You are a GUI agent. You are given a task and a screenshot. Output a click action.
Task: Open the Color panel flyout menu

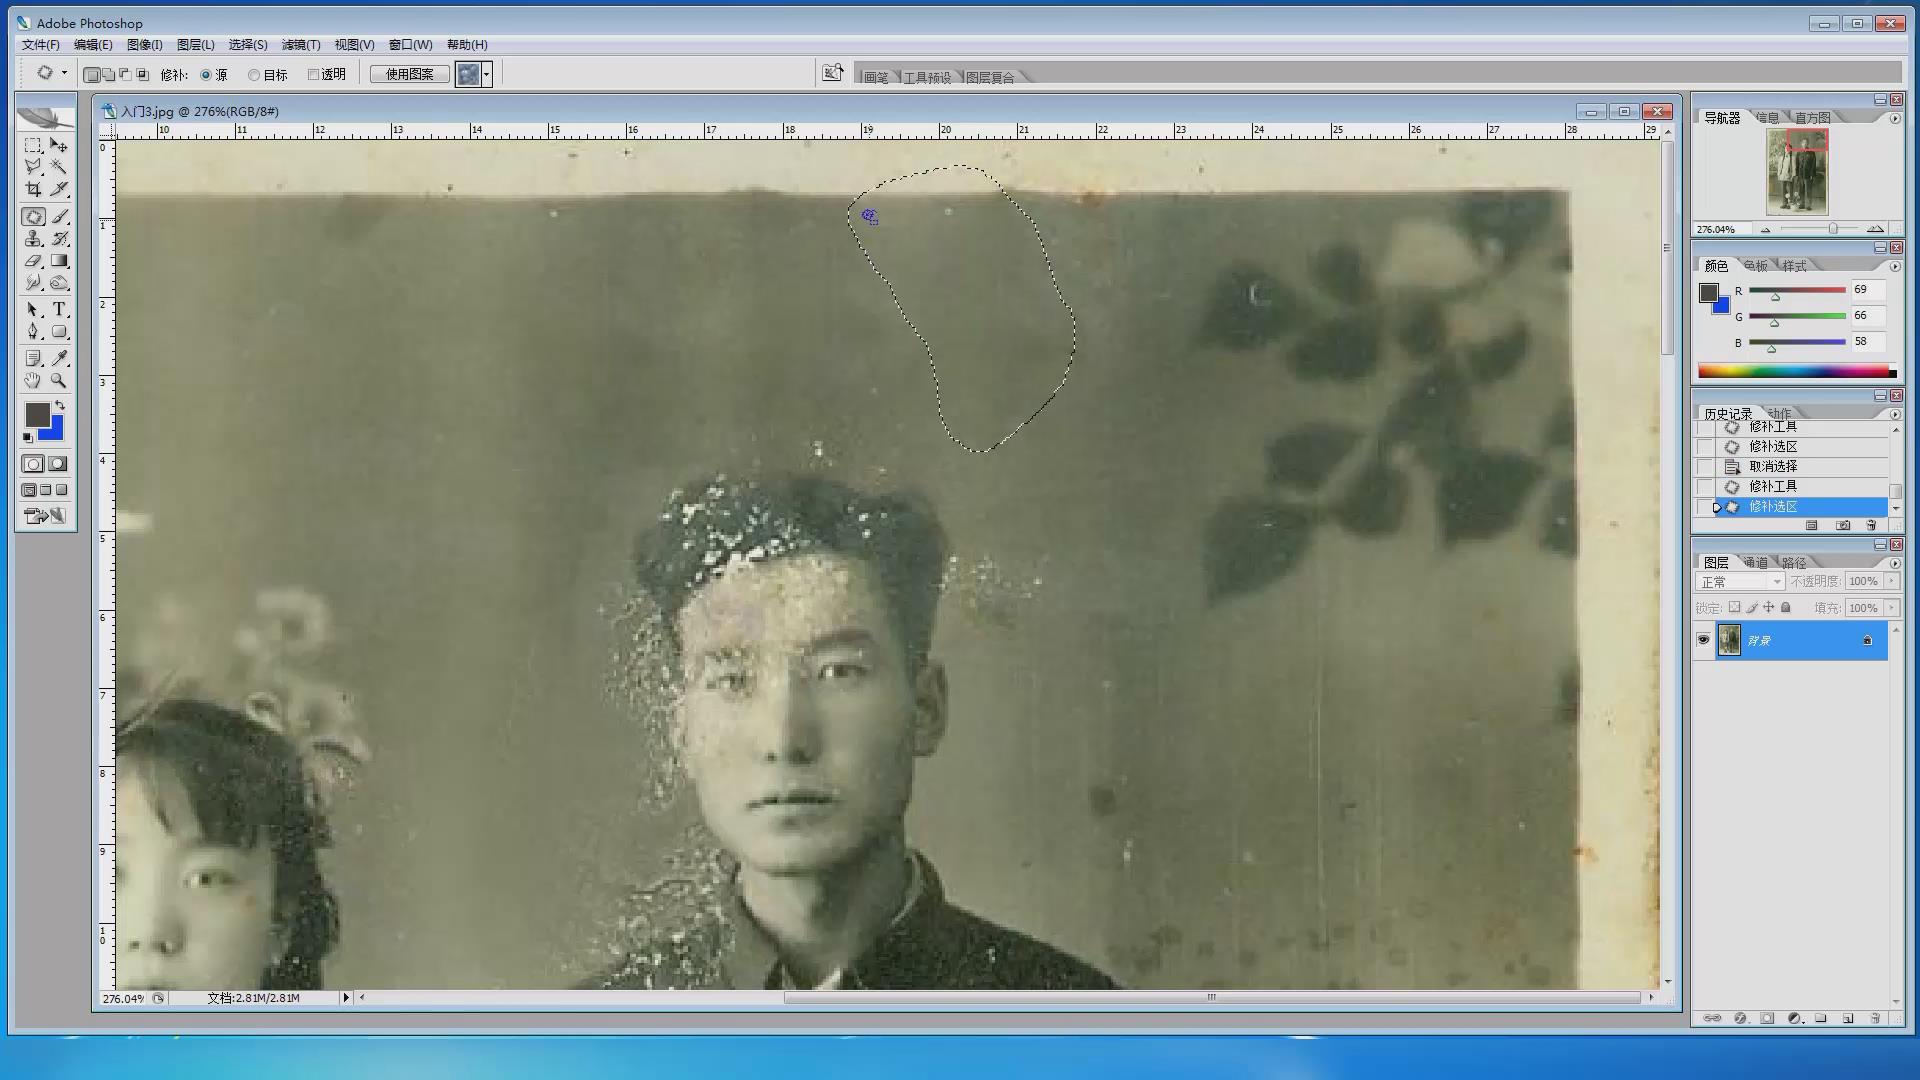pyautogui.click(x=1895, y=266)
